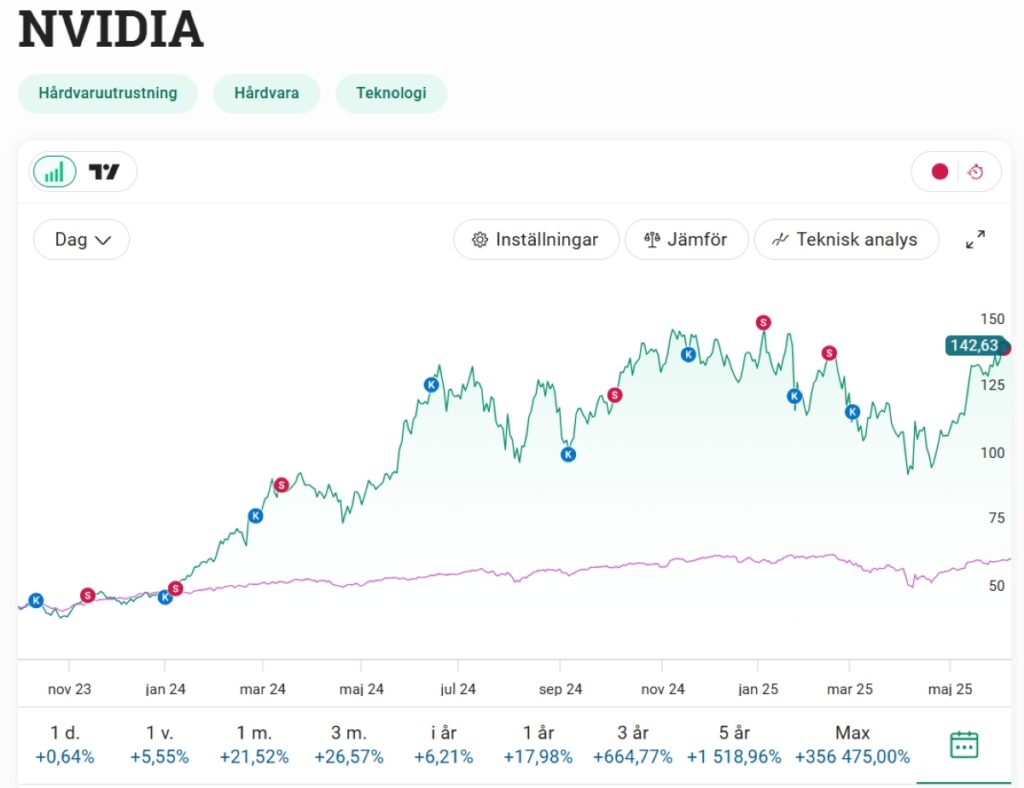Open the calendar date range picker
The height and width of the screenshot is (788, 1024).
(x=964, y=745)
